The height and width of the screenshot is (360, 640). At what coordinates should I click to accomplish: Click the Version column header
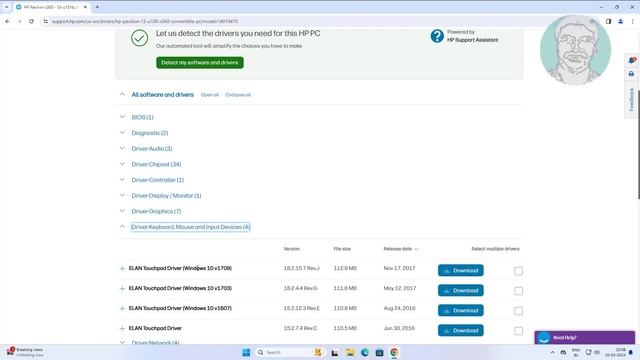pos(291,249)
